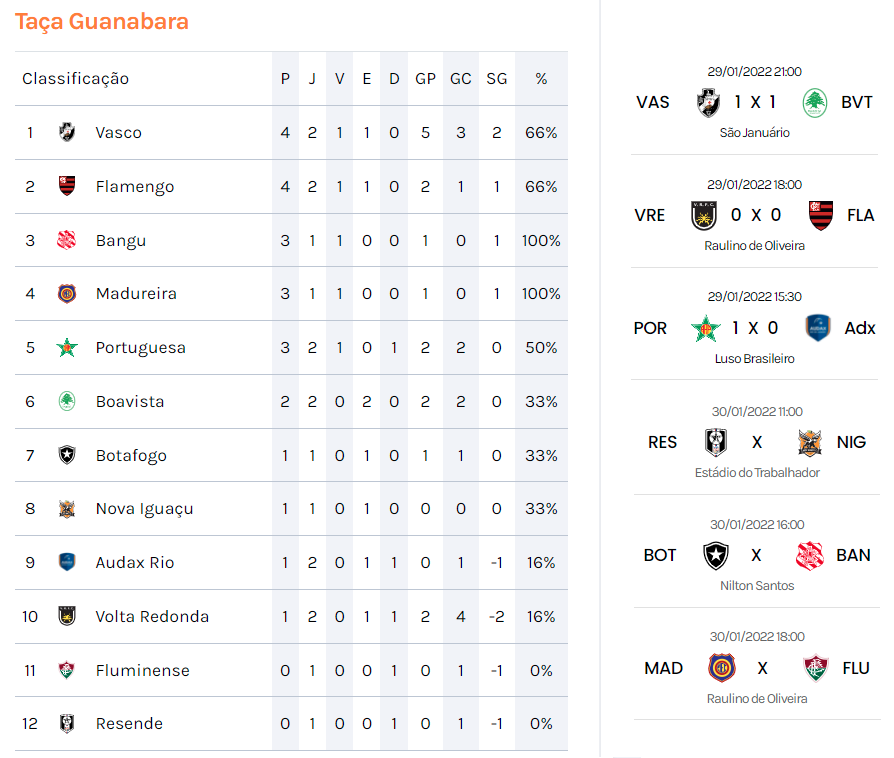Open the Boavista team name in standings

tap(130, 402)
